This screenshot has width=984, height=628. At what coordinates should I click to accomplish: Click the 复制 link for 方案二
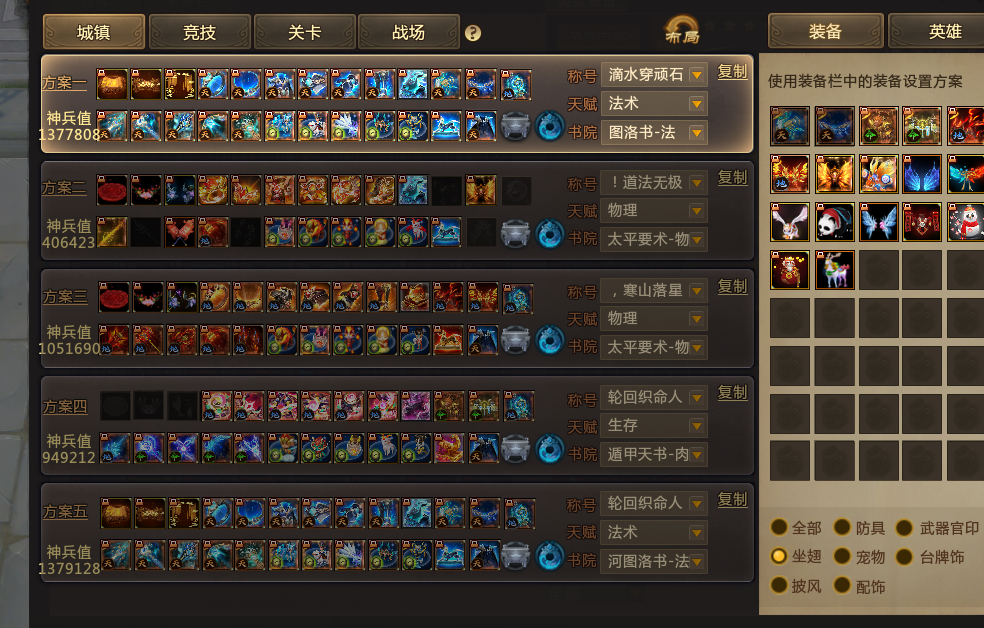click(732, 178)
